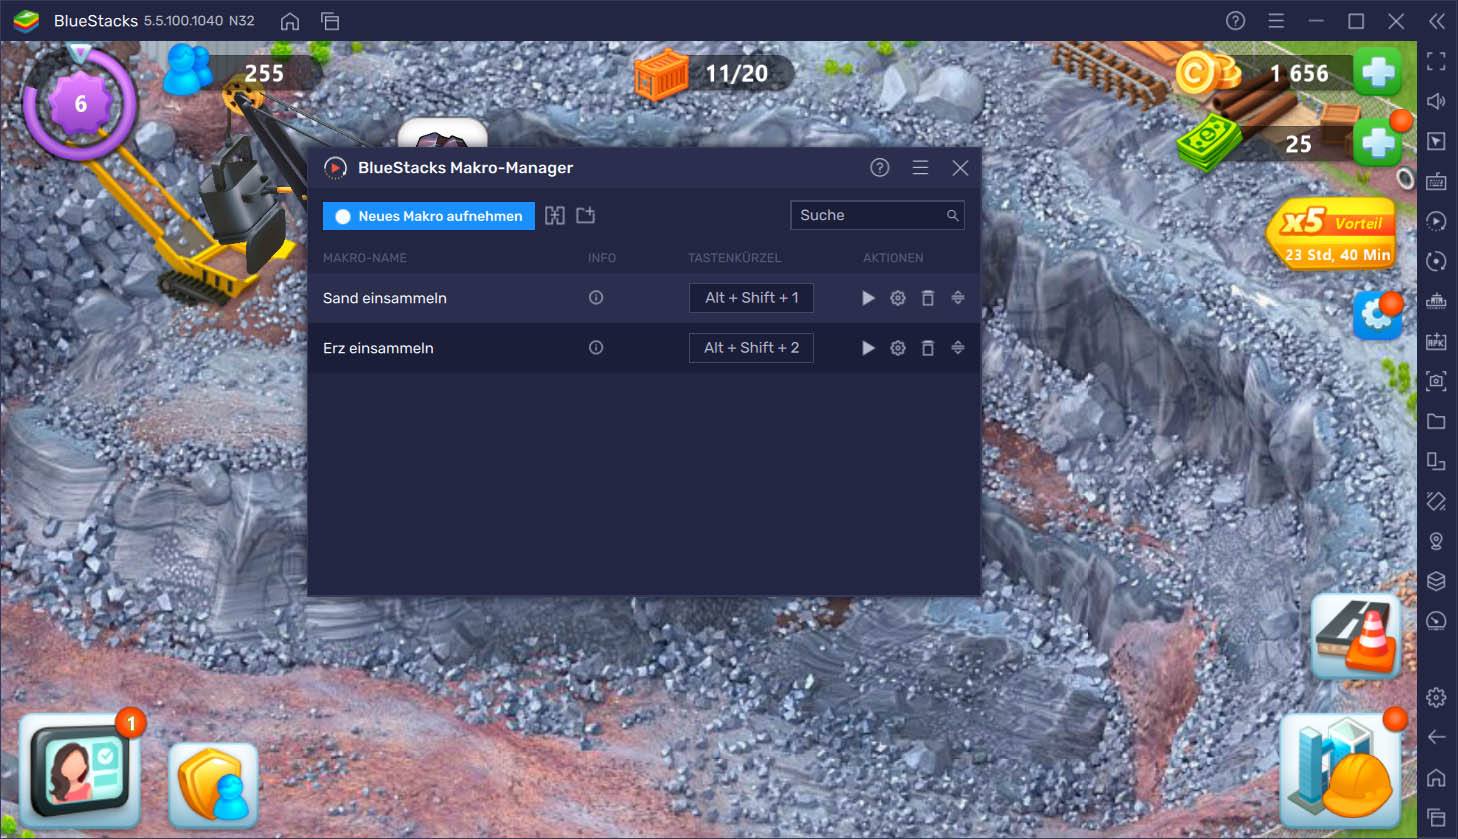The width and height of the screenshot is (1458, 839).
Task: Click the sync operations sidebar icon
Action: click(x=1436, y=261)
